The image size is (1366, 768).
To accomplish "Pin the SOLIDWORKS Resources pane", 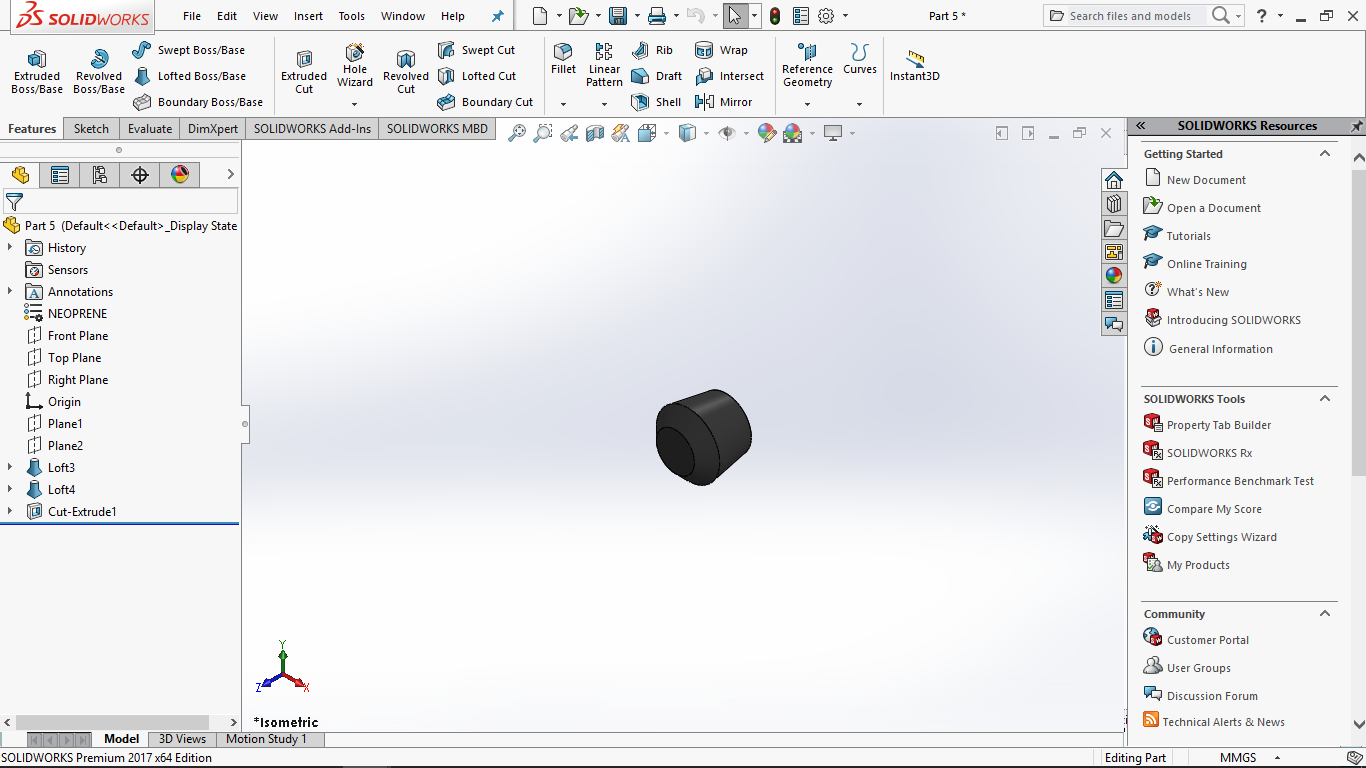I will point(1357,126).
